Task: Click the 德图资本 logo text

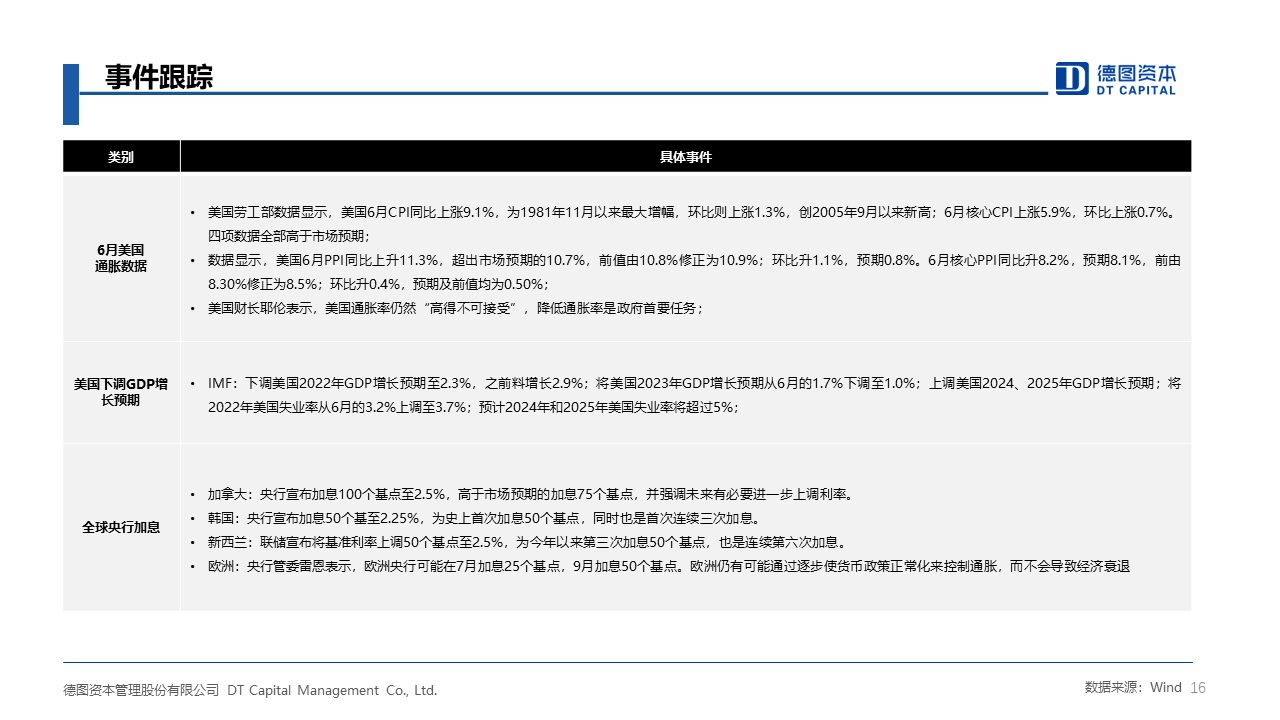Action: 1136,73
